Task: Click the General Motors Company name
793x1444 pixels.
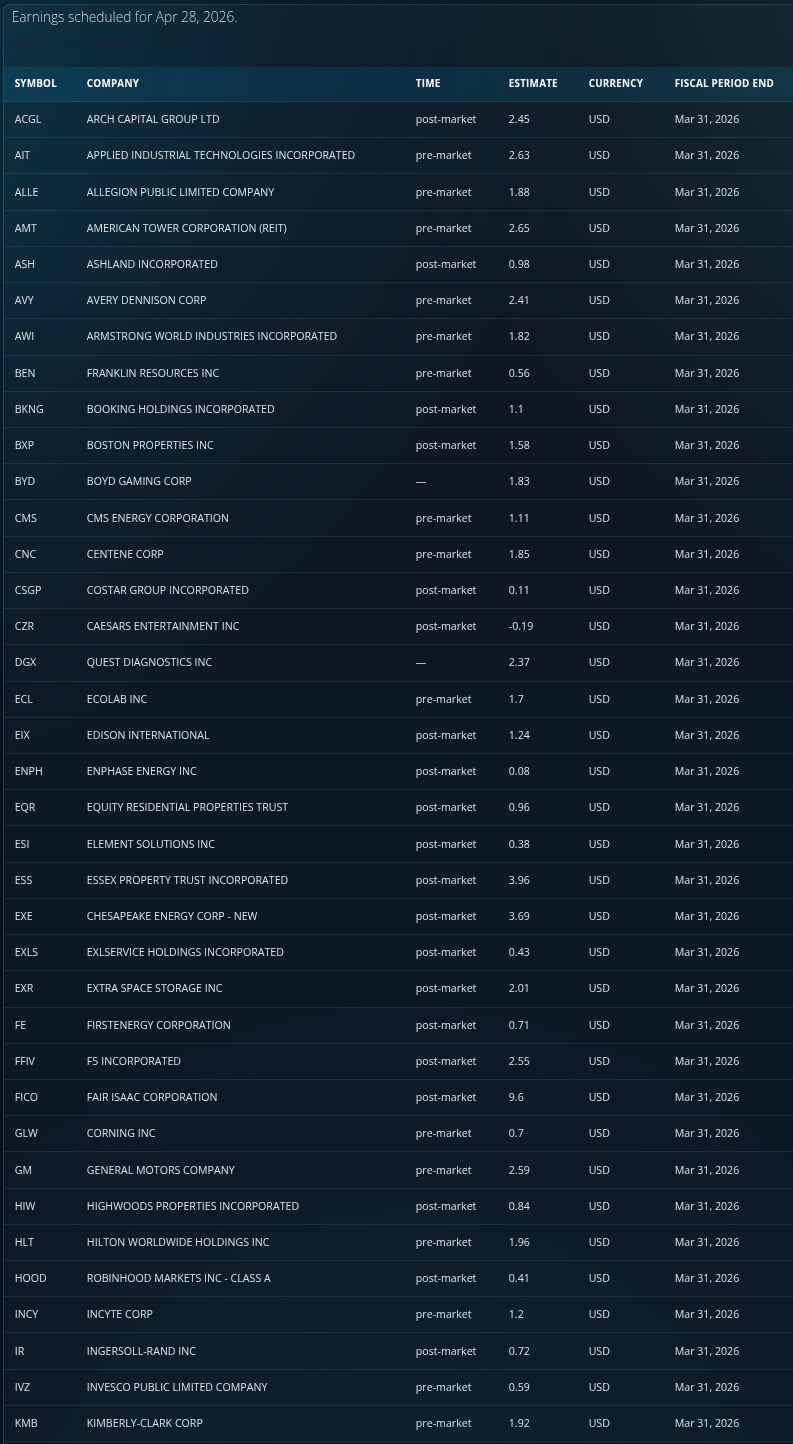Action: [x=161, y=1170]
